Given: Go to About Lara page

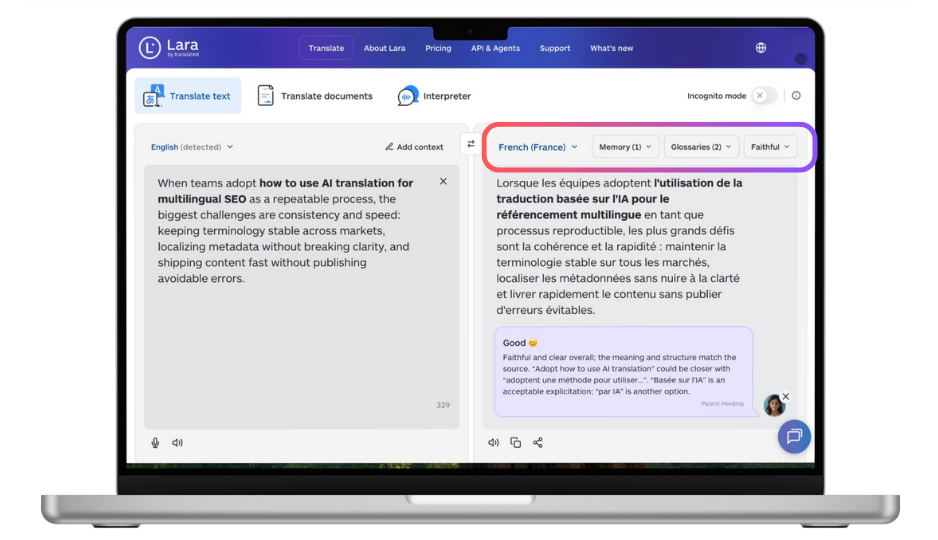Looking at the screenshot, I should (385, 48).
